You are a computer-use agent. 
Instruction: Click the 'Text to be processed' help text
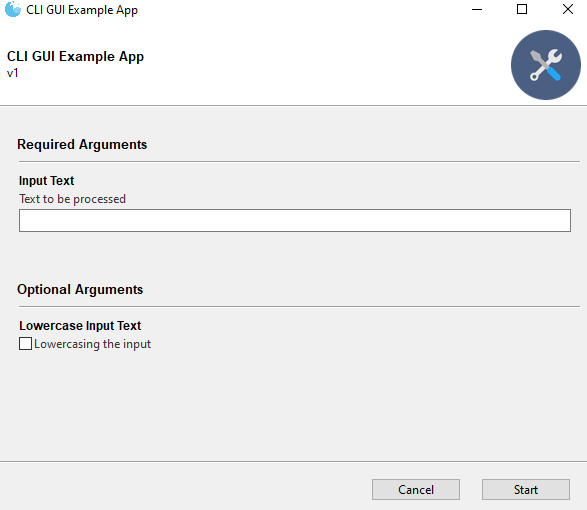pyautogui.click(x=72, y=199)
